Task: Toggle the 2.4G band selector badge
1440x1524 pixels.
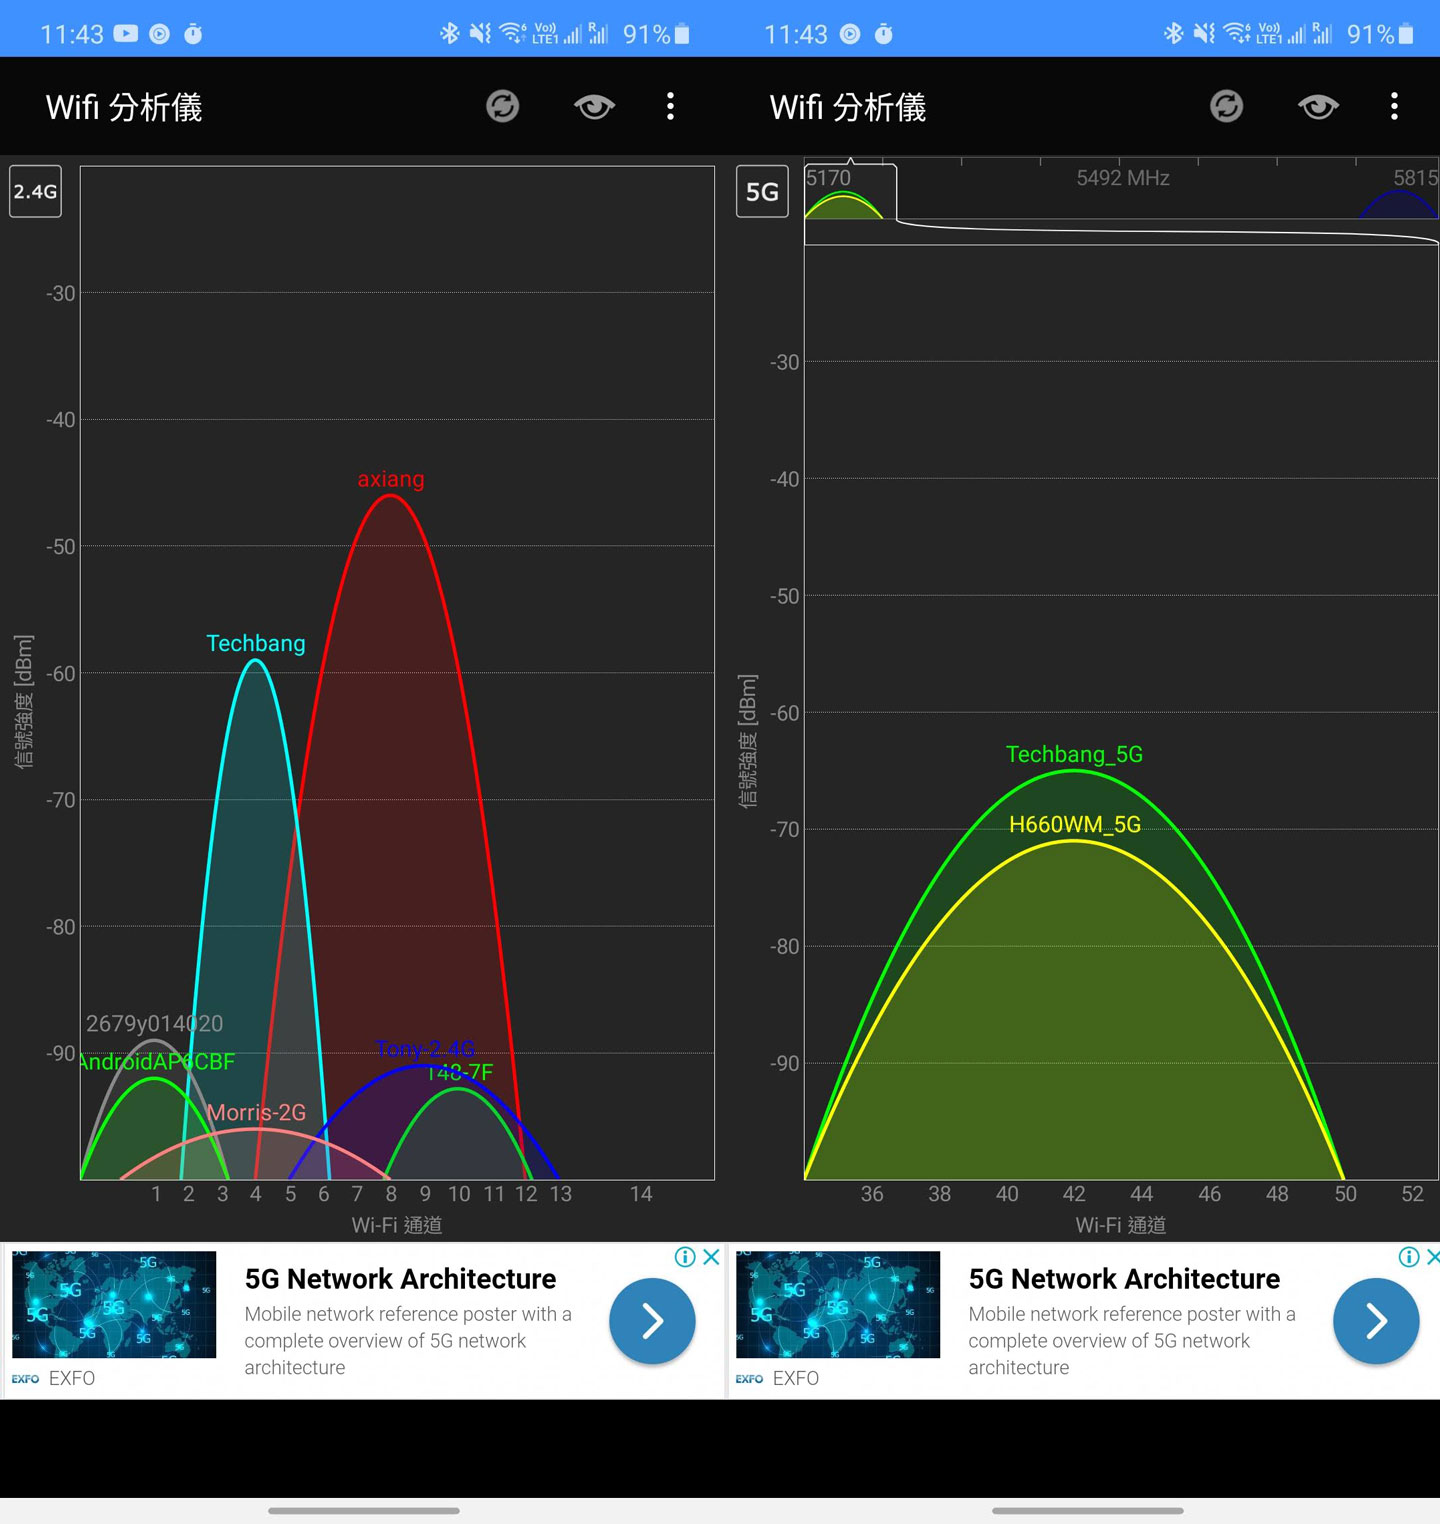Action: pyautogui.click(x=35, y=192)
